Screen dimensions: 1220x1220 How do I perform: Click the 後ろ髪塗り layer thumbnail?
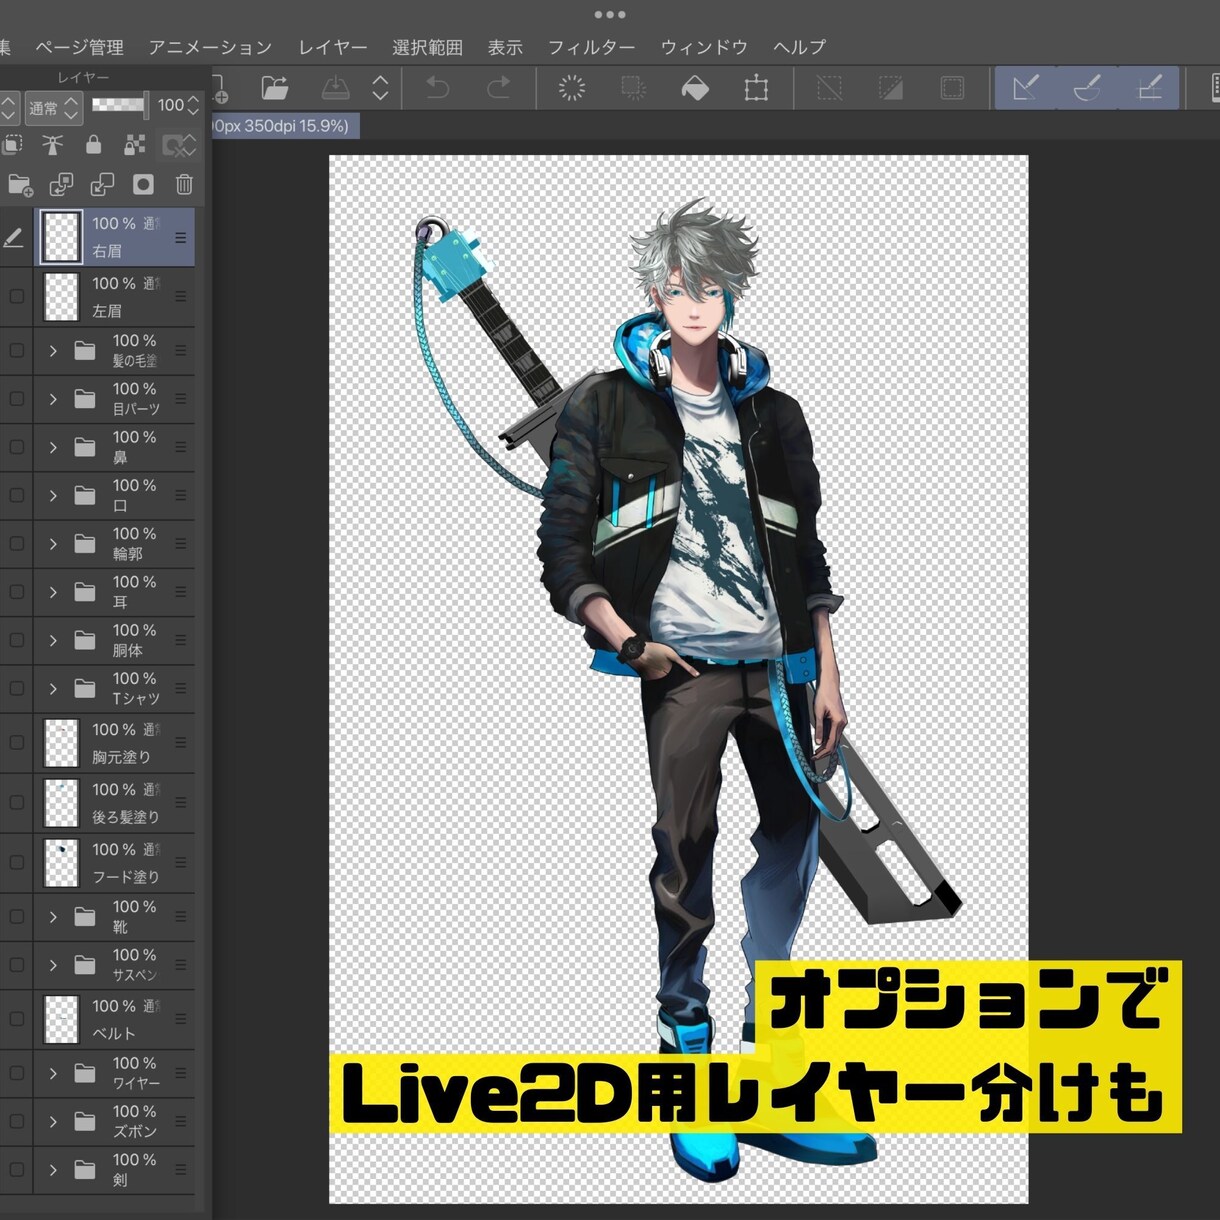point(61,802)
